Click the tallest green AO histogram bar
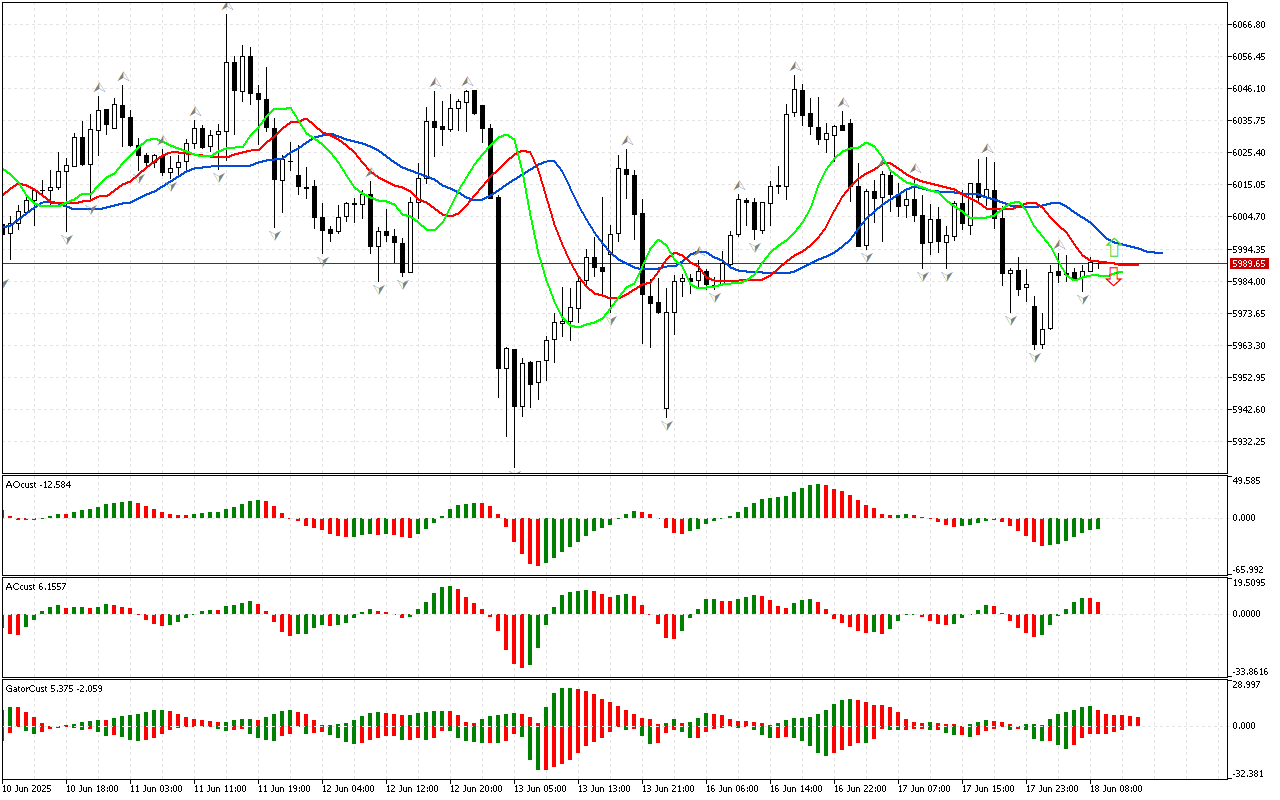This screenshot has height=800, width=1280. pyautogui.click(x=817, y=501)
